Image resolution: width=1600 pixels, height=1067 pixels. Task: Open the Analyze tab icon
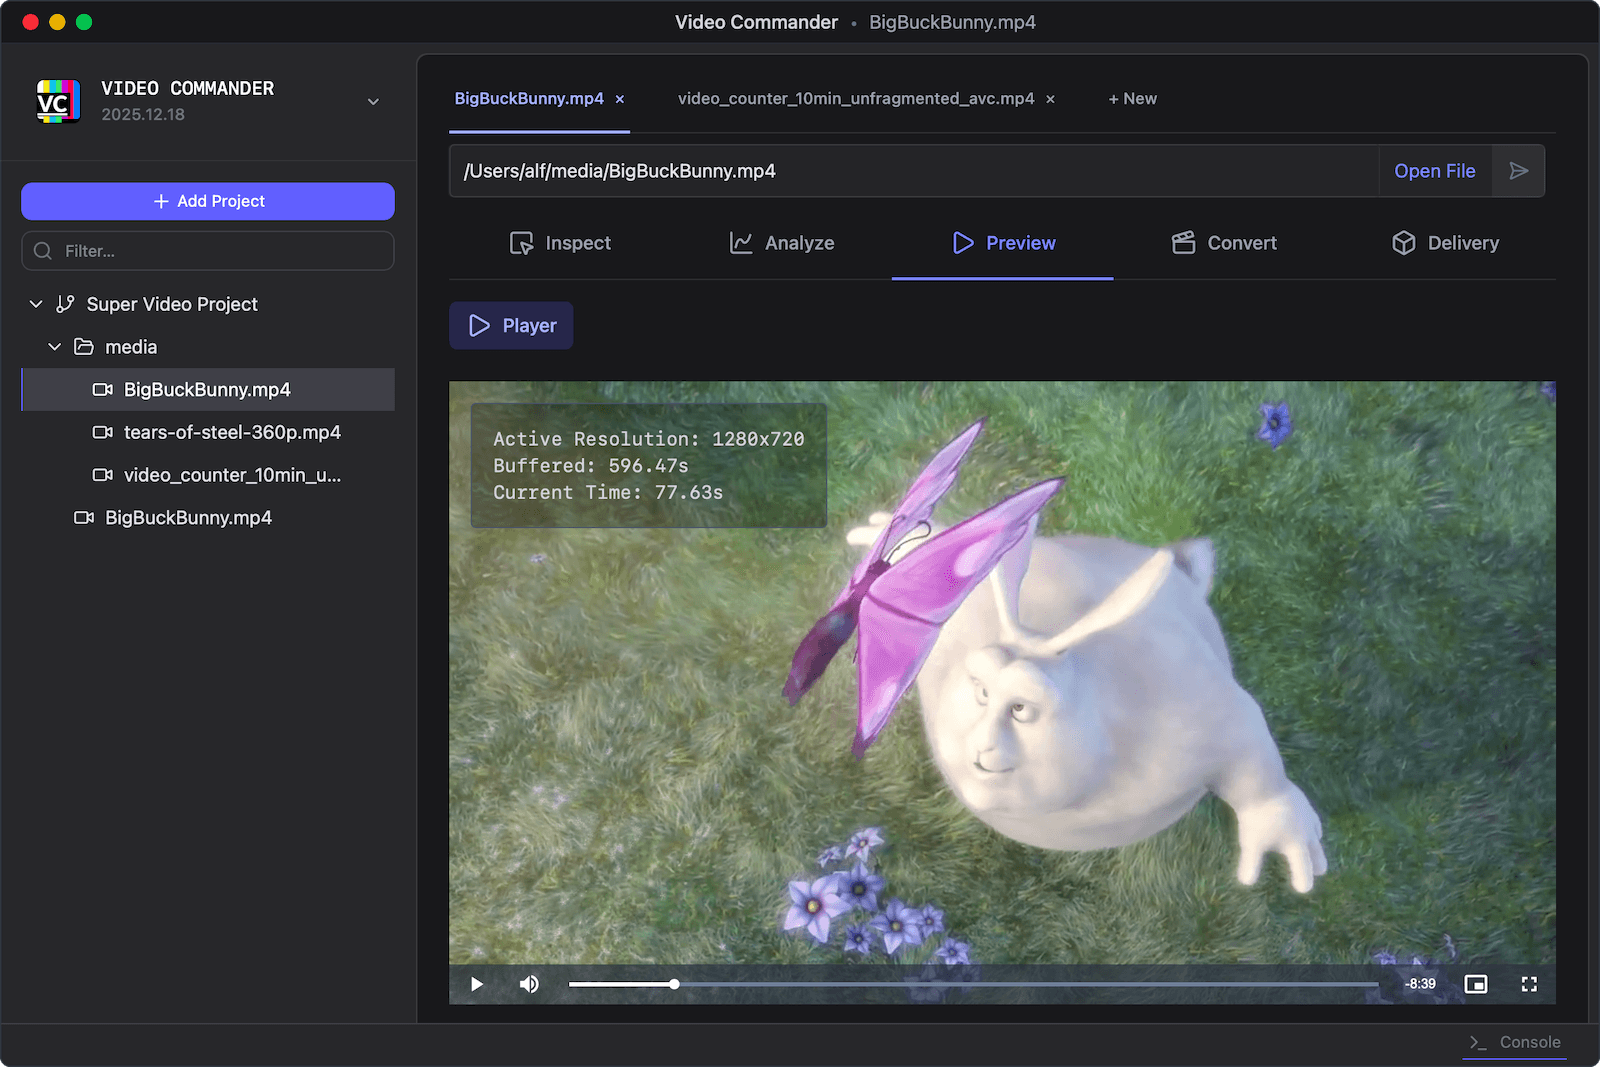[740, 243]
